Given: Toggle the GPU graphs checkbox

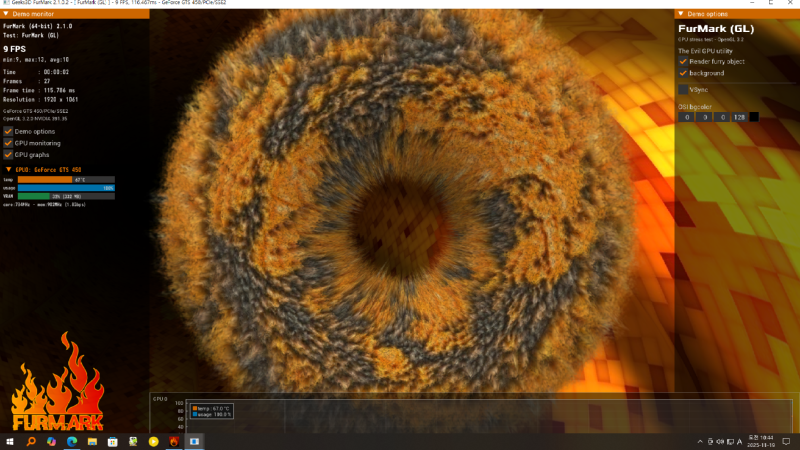Looking at the screenshot, I should tap(8, 155).
